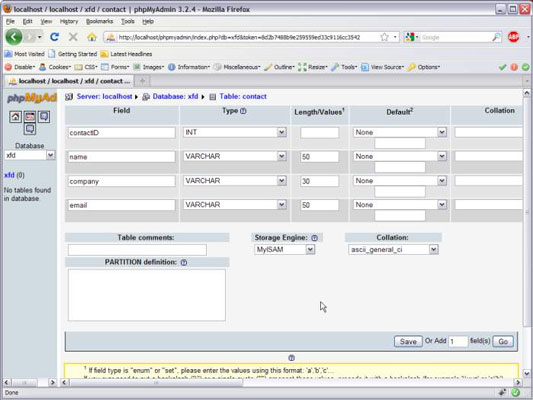Screen dimensions: 533x400
Task: Reload the page with the refresh icon
Action: point(54,37)
